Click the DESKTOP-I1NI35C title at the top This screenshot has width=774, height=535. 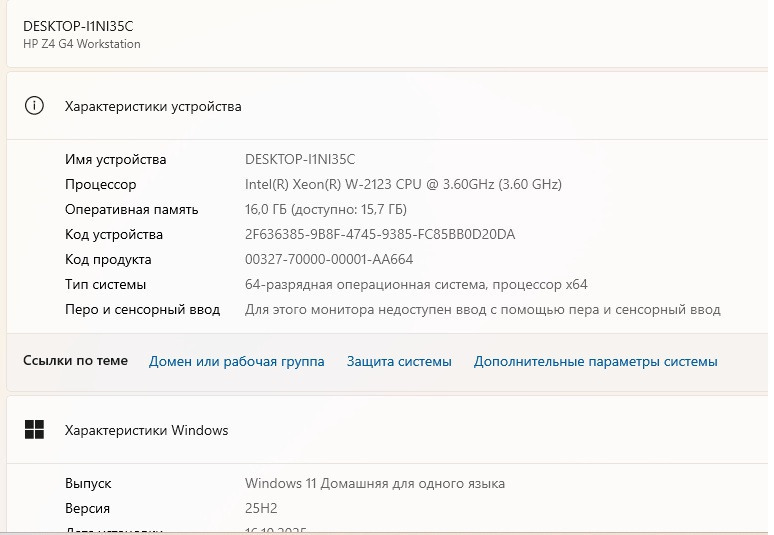(78, 26)
